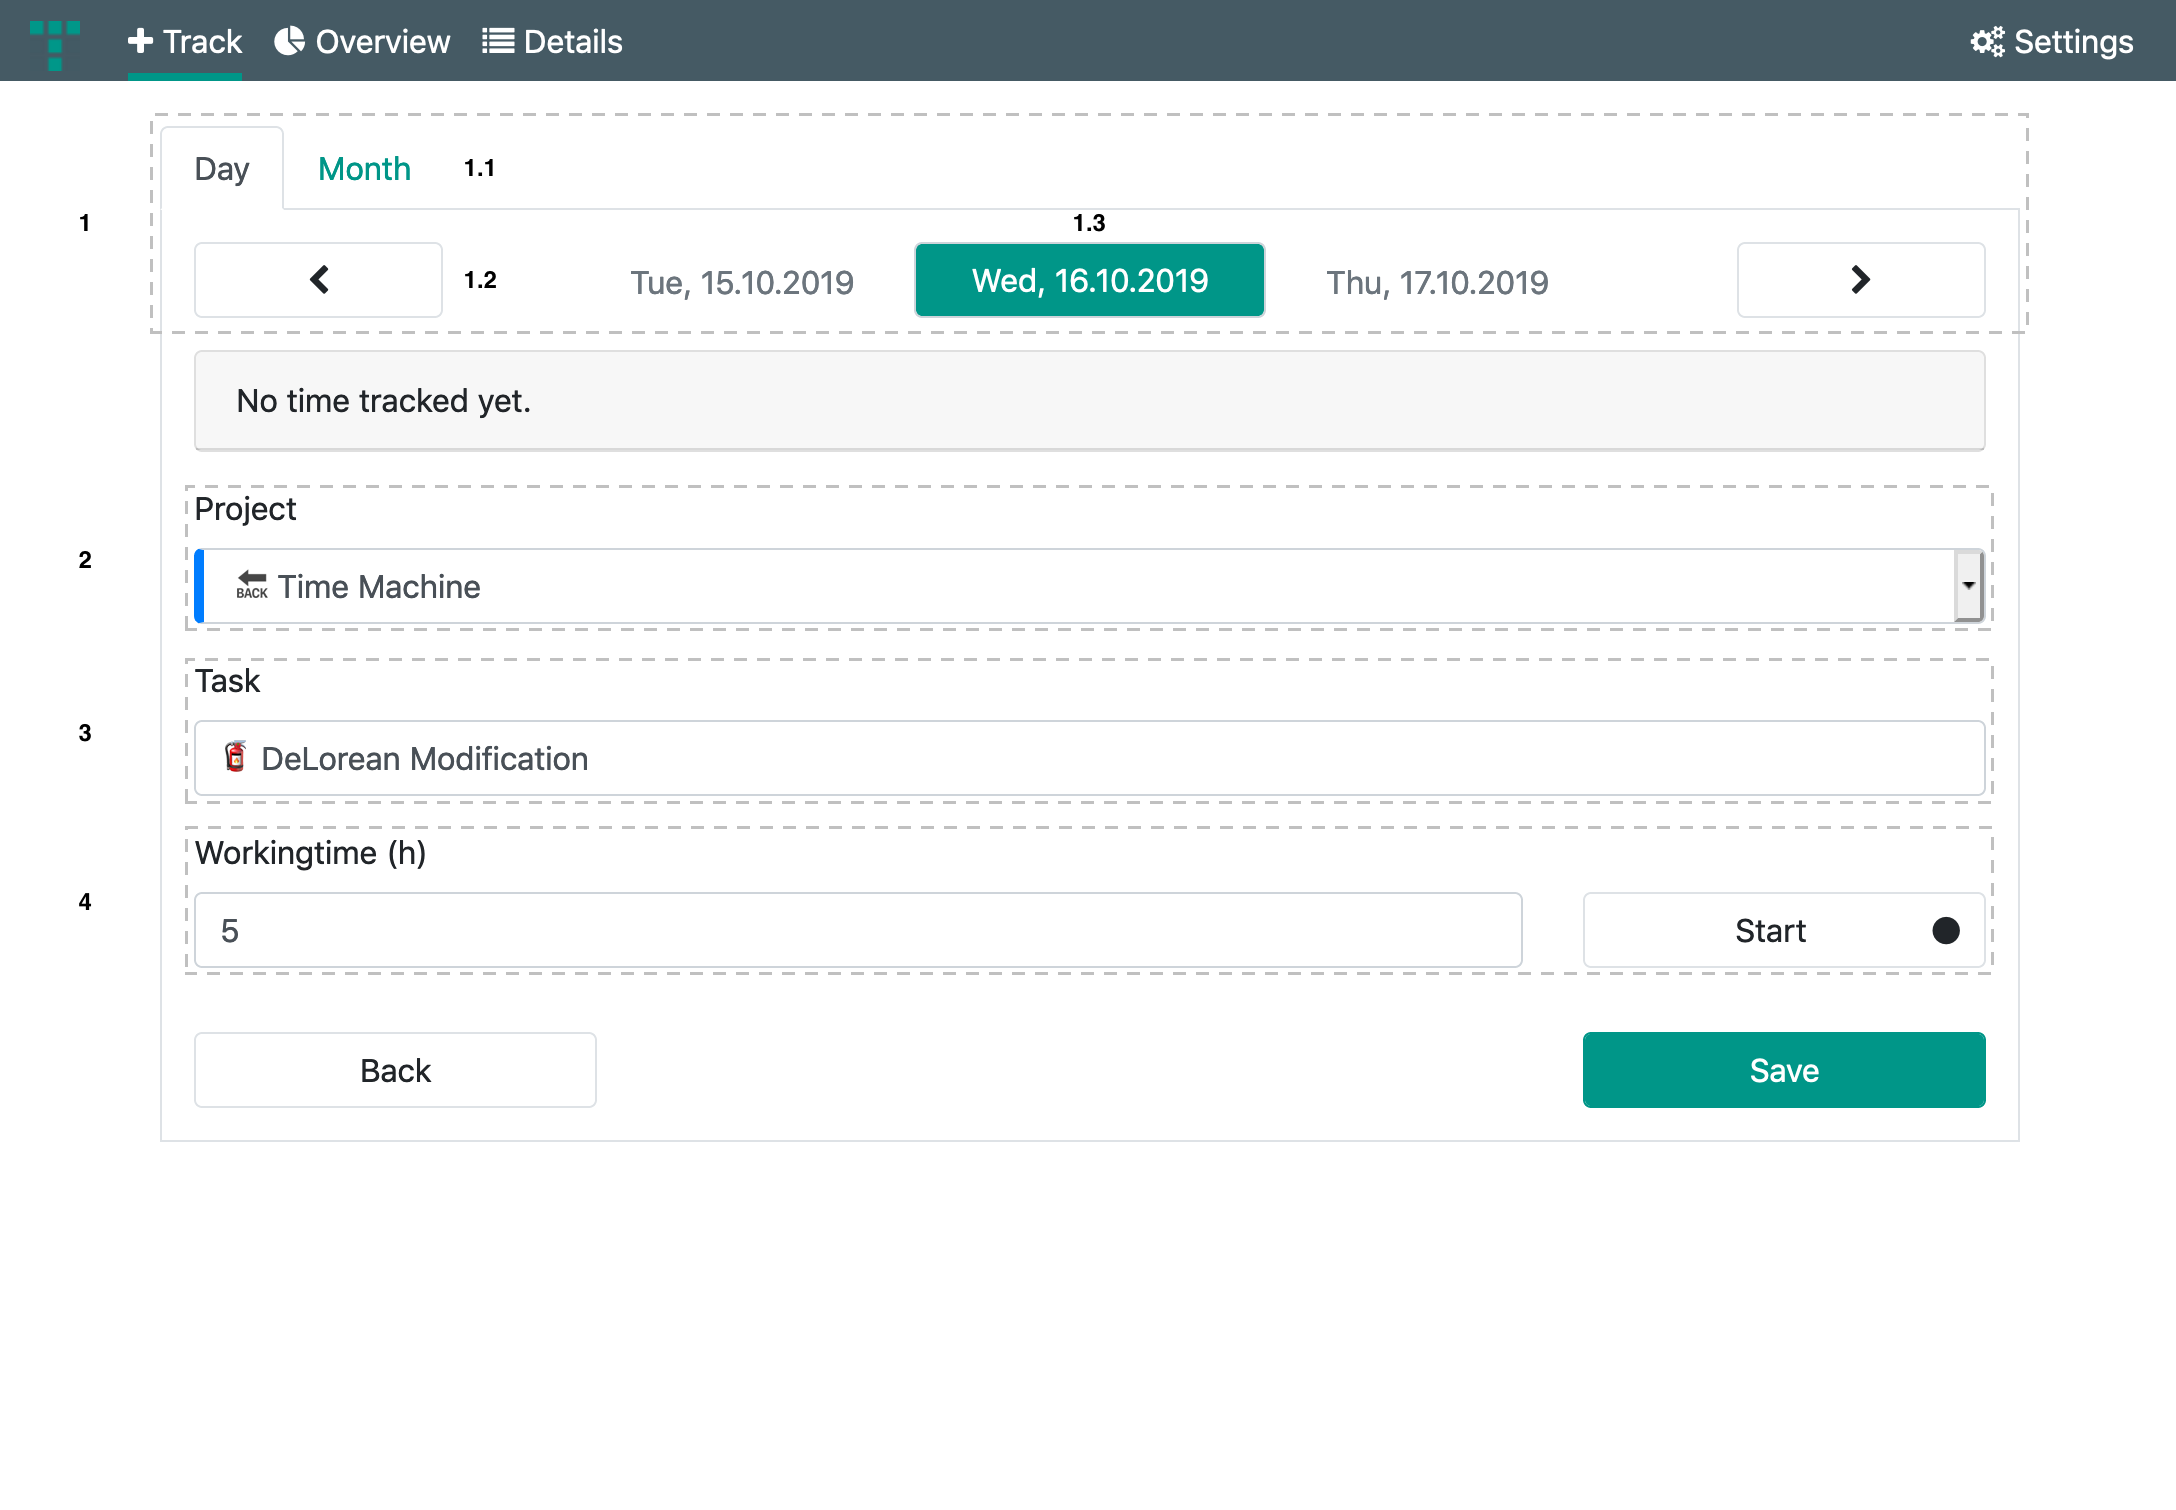Select Thu, 17.10.2019 date entry

(x=1437, y=278)
